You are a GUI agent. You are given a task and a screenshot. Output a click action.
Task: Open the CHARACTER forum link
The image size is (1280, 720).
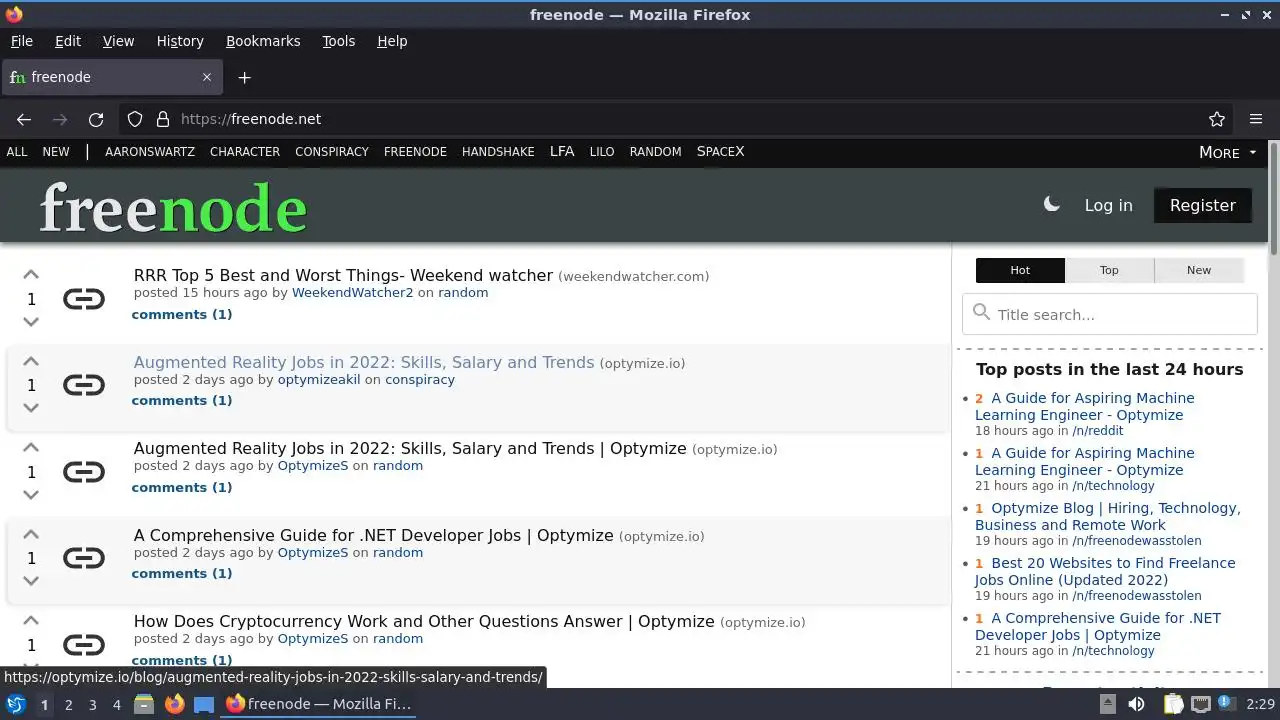pos(245,152)
